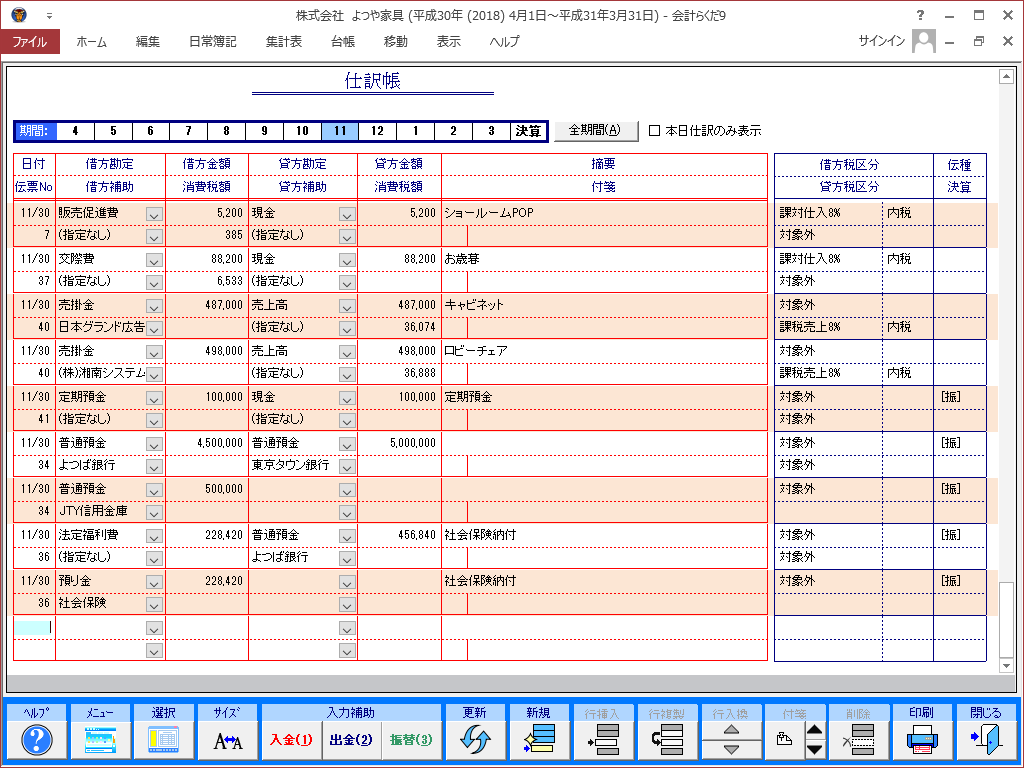Select period month 4
The height and width of the screenshot is (768, 1024).
coord(75,131)
